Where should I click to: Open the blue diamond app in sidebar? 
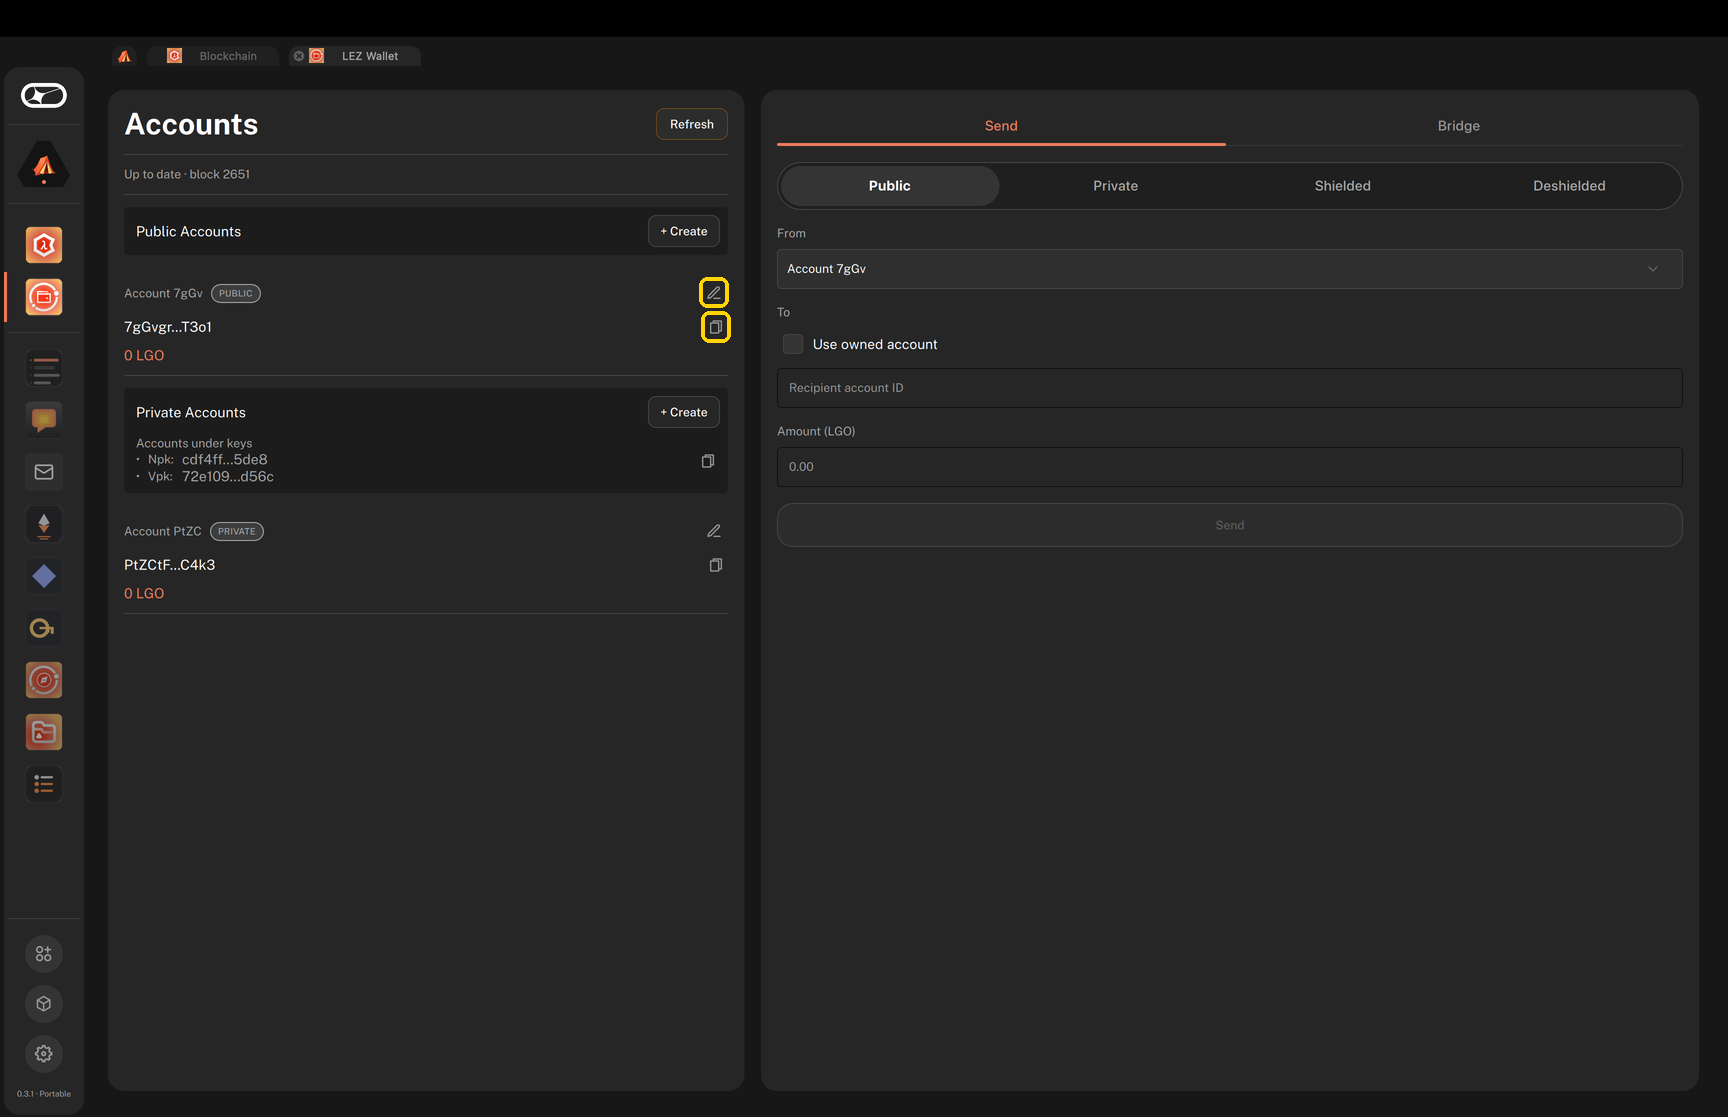[44, 576]
